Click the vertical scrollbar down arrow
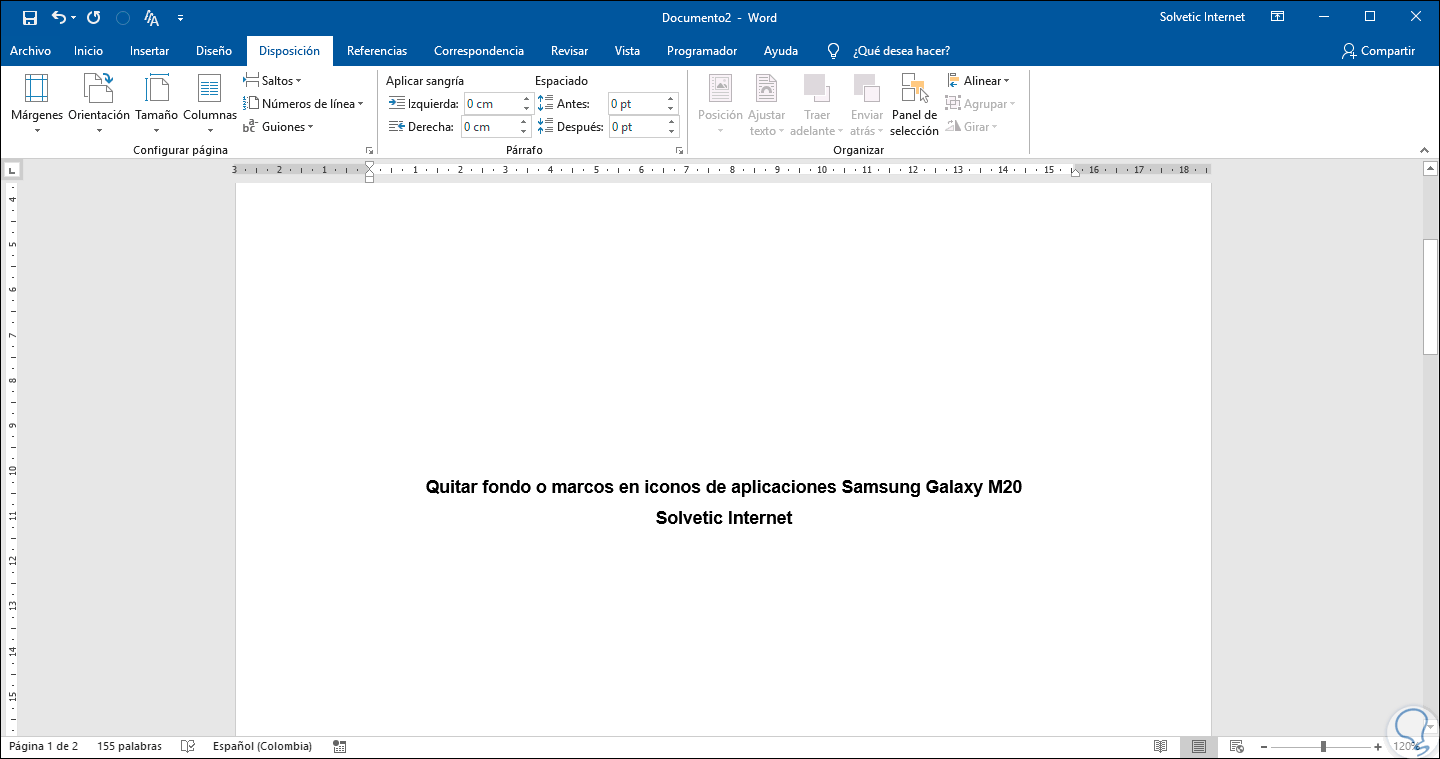 pyautogui.click(x=1430, y=728)
